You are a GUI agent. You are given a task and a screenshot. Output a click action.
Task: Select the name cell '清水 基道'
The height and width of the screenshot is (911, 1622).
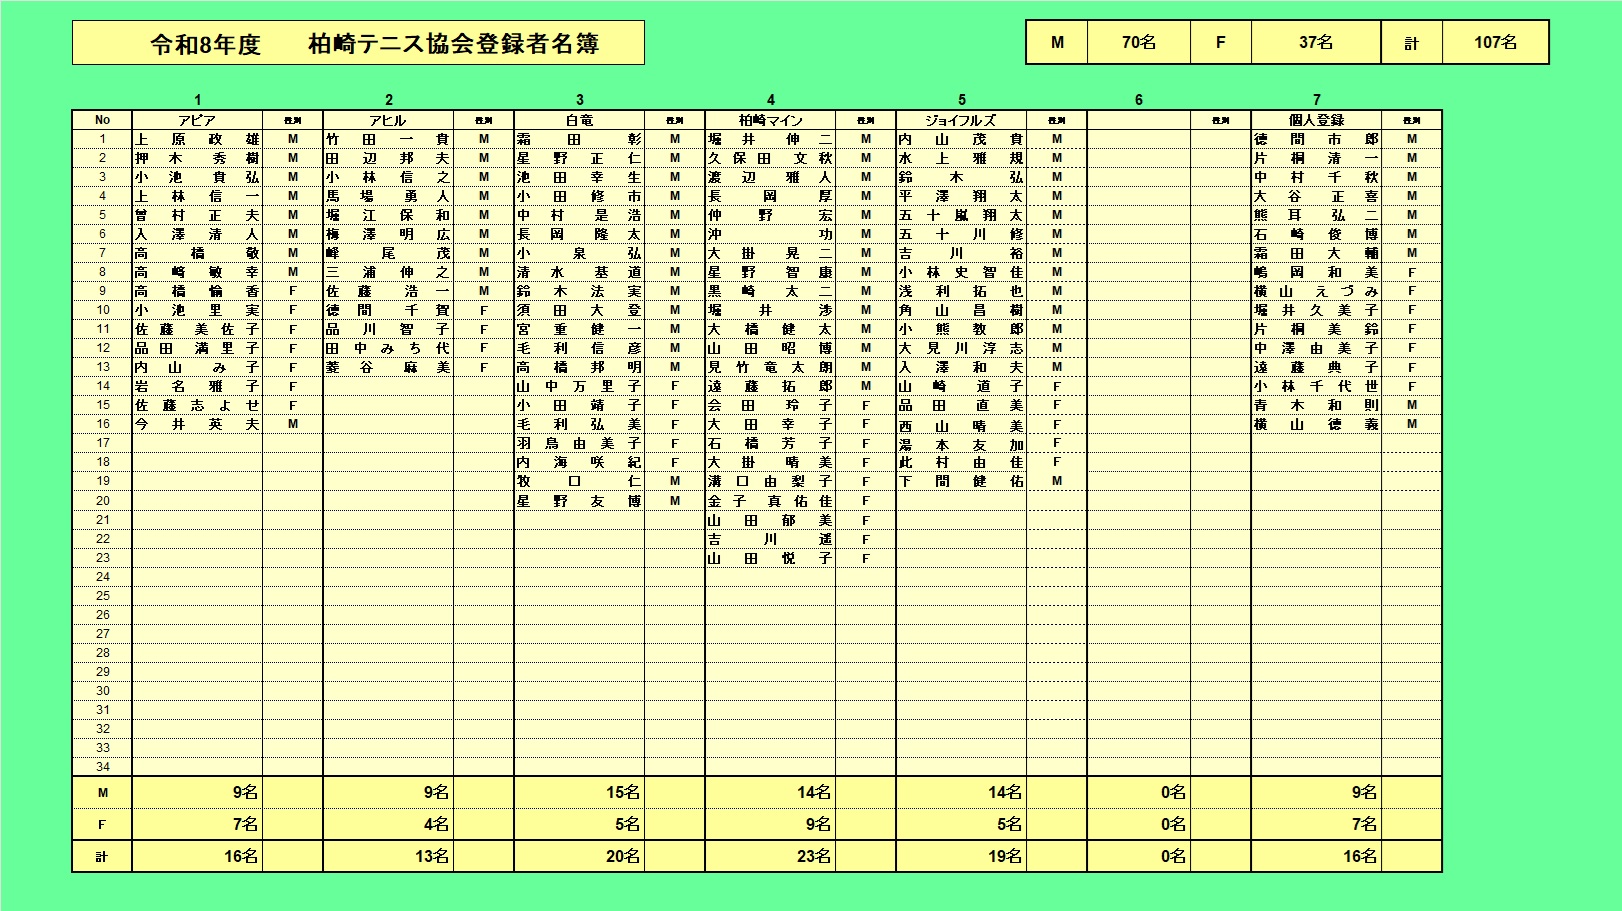point(579,272)
